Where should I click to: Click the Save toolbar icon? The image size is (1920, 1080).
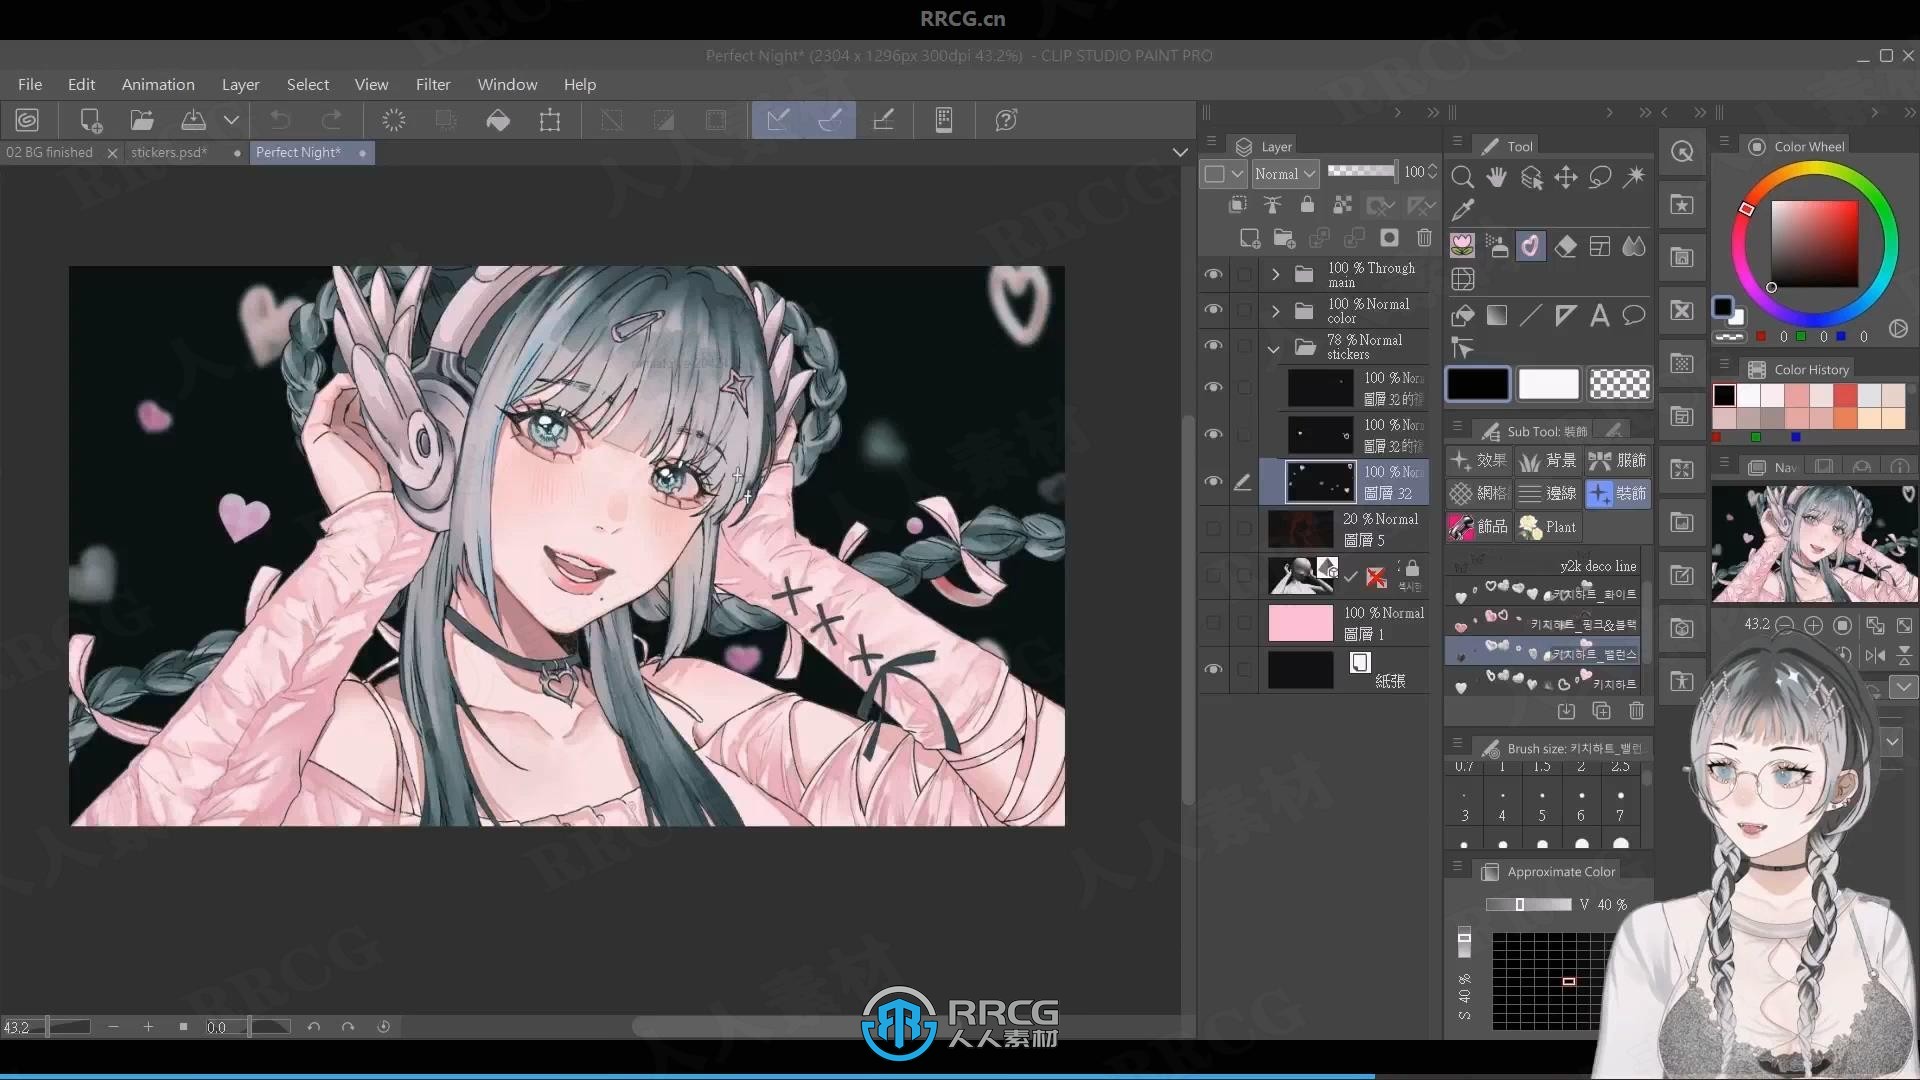[x=193, y=120]
